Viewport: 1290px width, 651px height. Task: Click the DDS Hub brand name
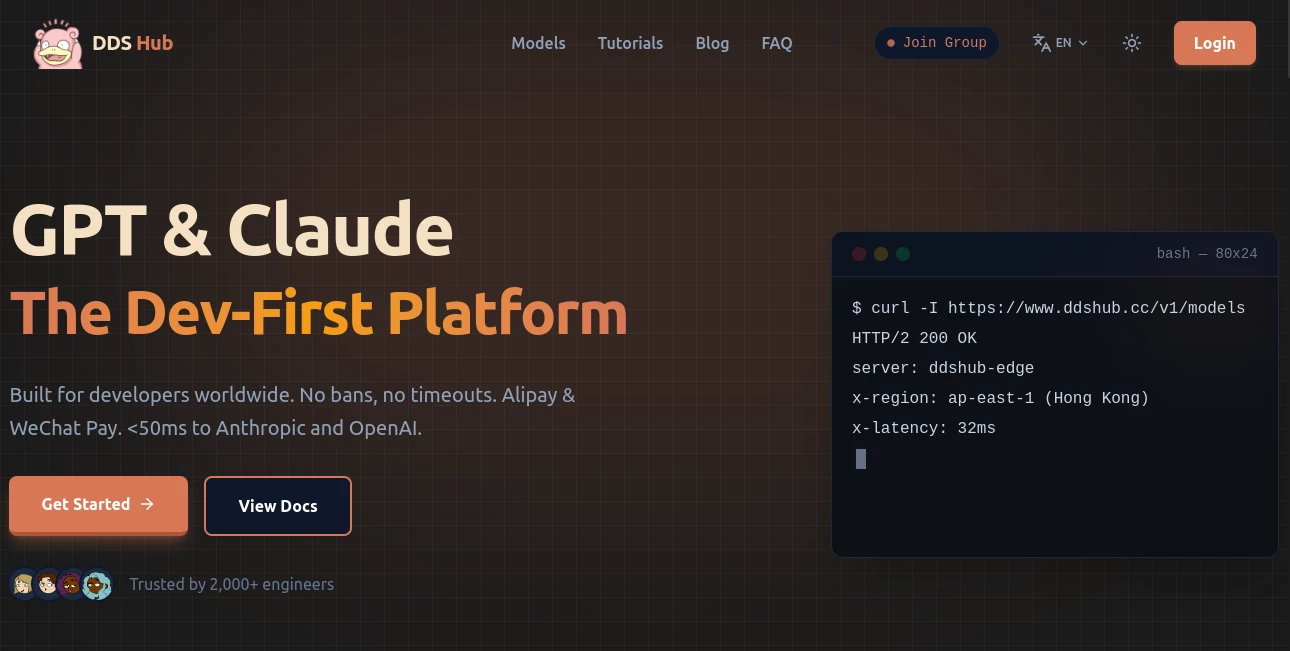[x=132, y=43]
